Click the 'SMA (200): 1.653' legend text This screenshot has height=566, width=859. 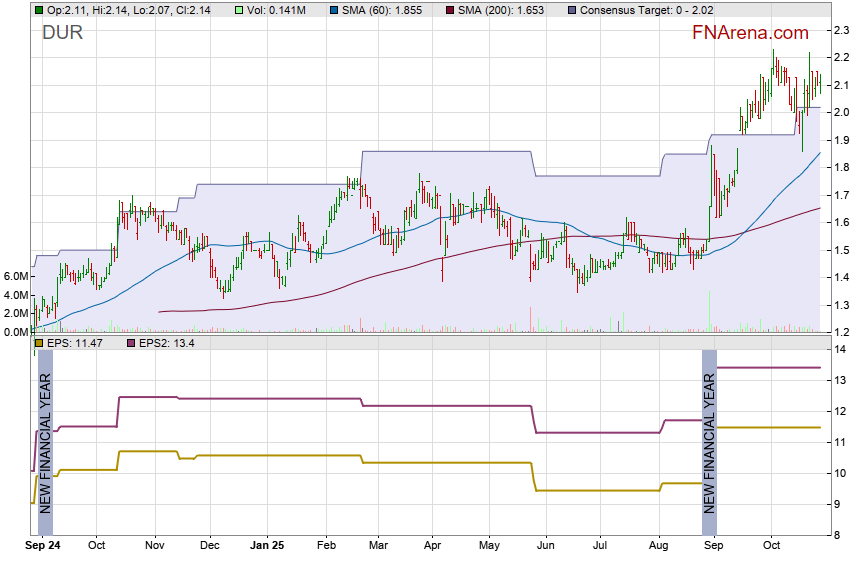point(506,10)
